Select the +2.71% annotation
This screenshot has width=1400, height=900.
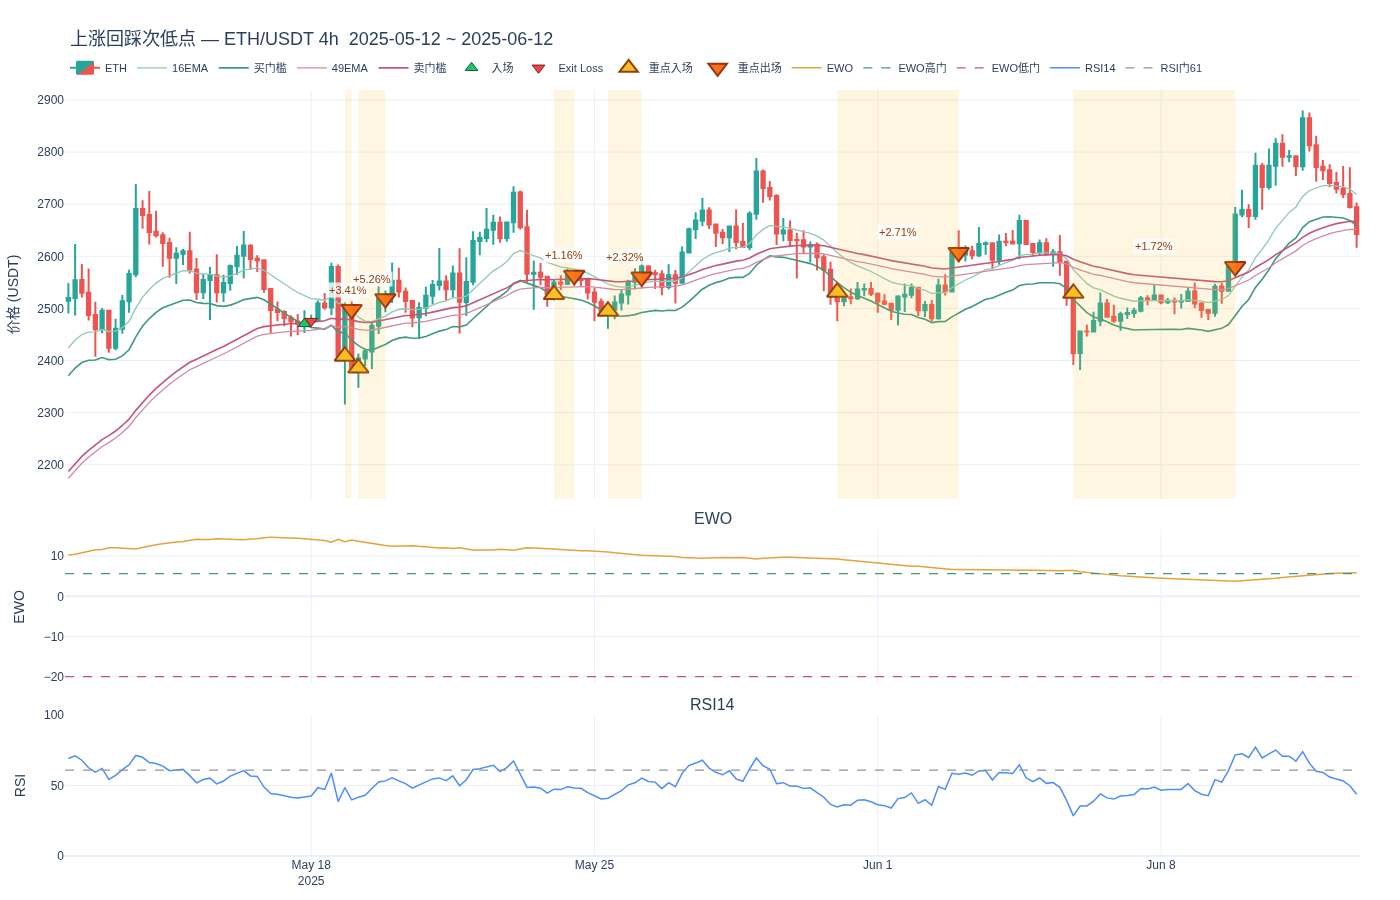898,232
